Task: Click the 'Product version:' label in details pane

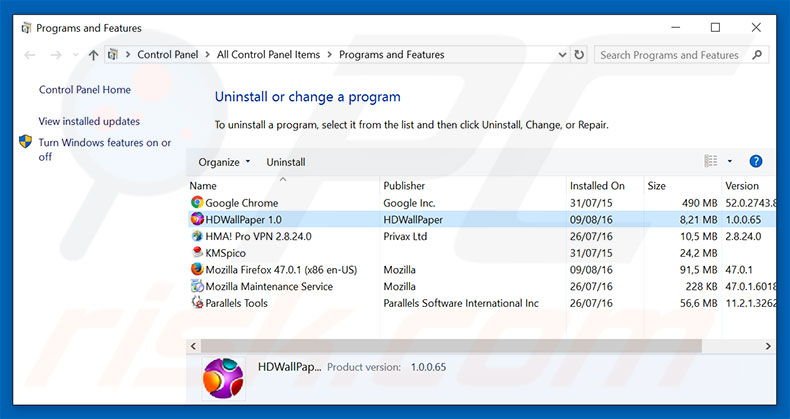Action: point(364,367)
